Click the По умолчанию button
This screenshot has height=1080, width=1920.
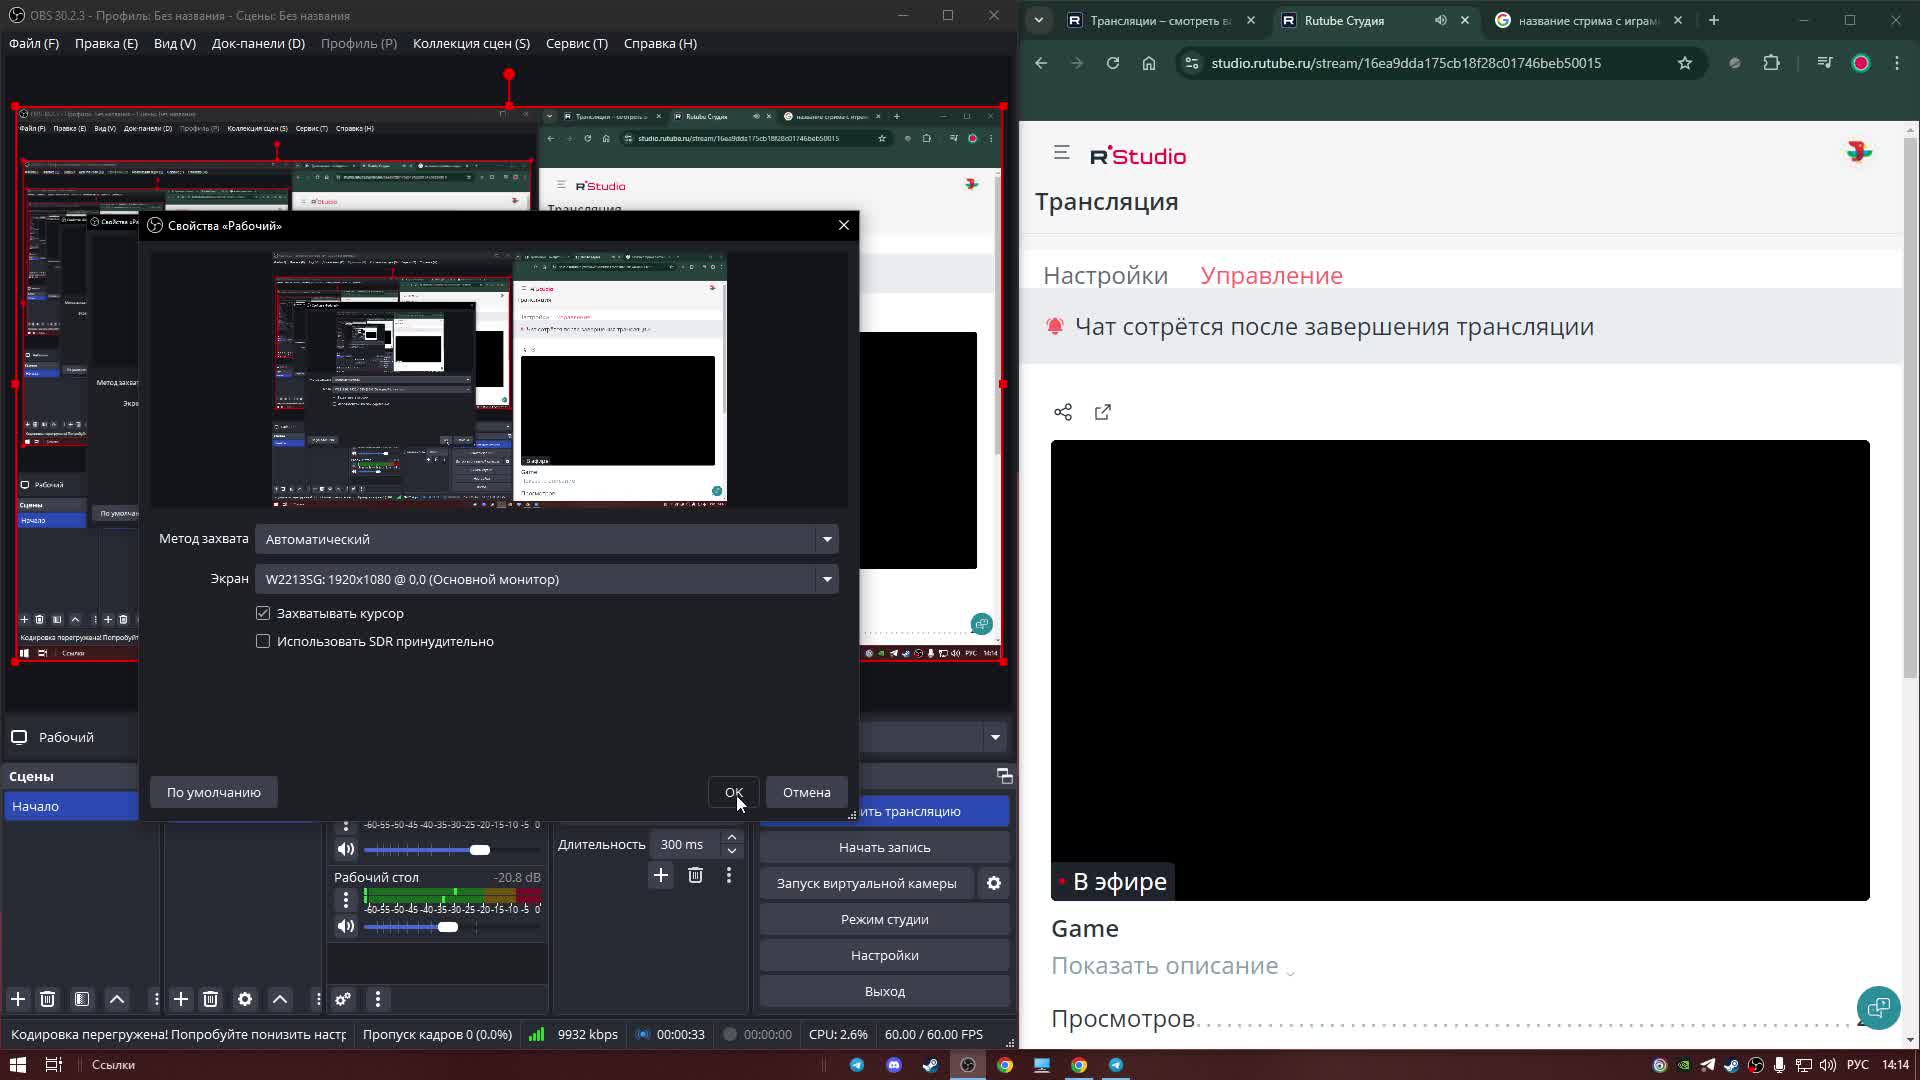pos(213,792)
